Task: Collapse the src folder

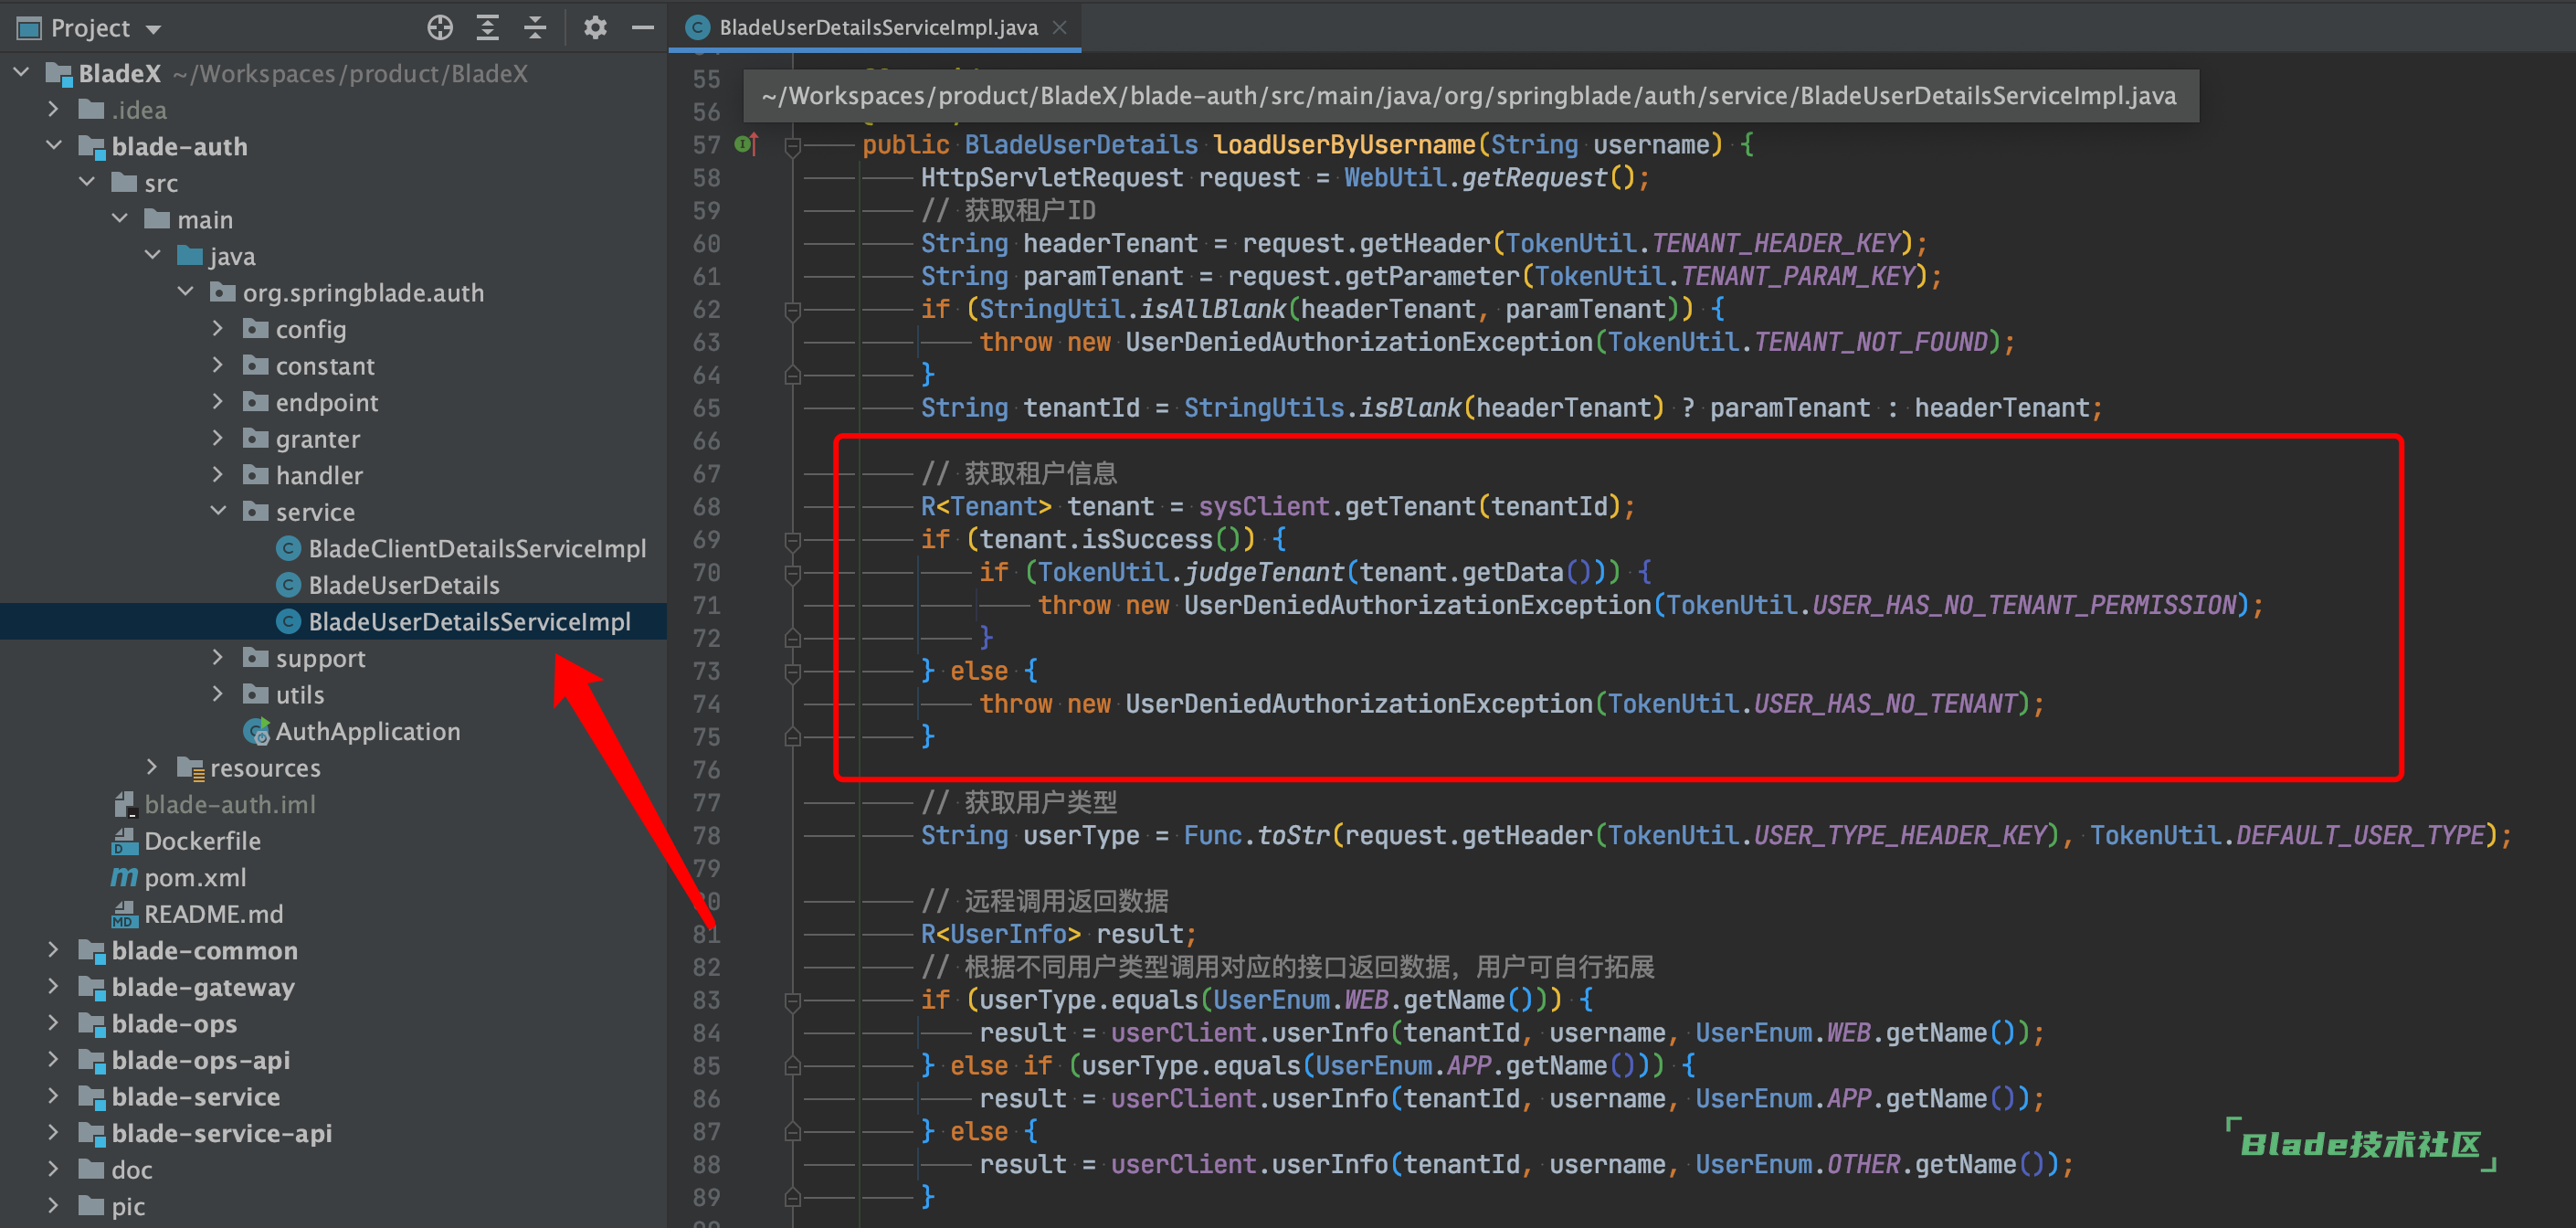Action: click(87, 182)
